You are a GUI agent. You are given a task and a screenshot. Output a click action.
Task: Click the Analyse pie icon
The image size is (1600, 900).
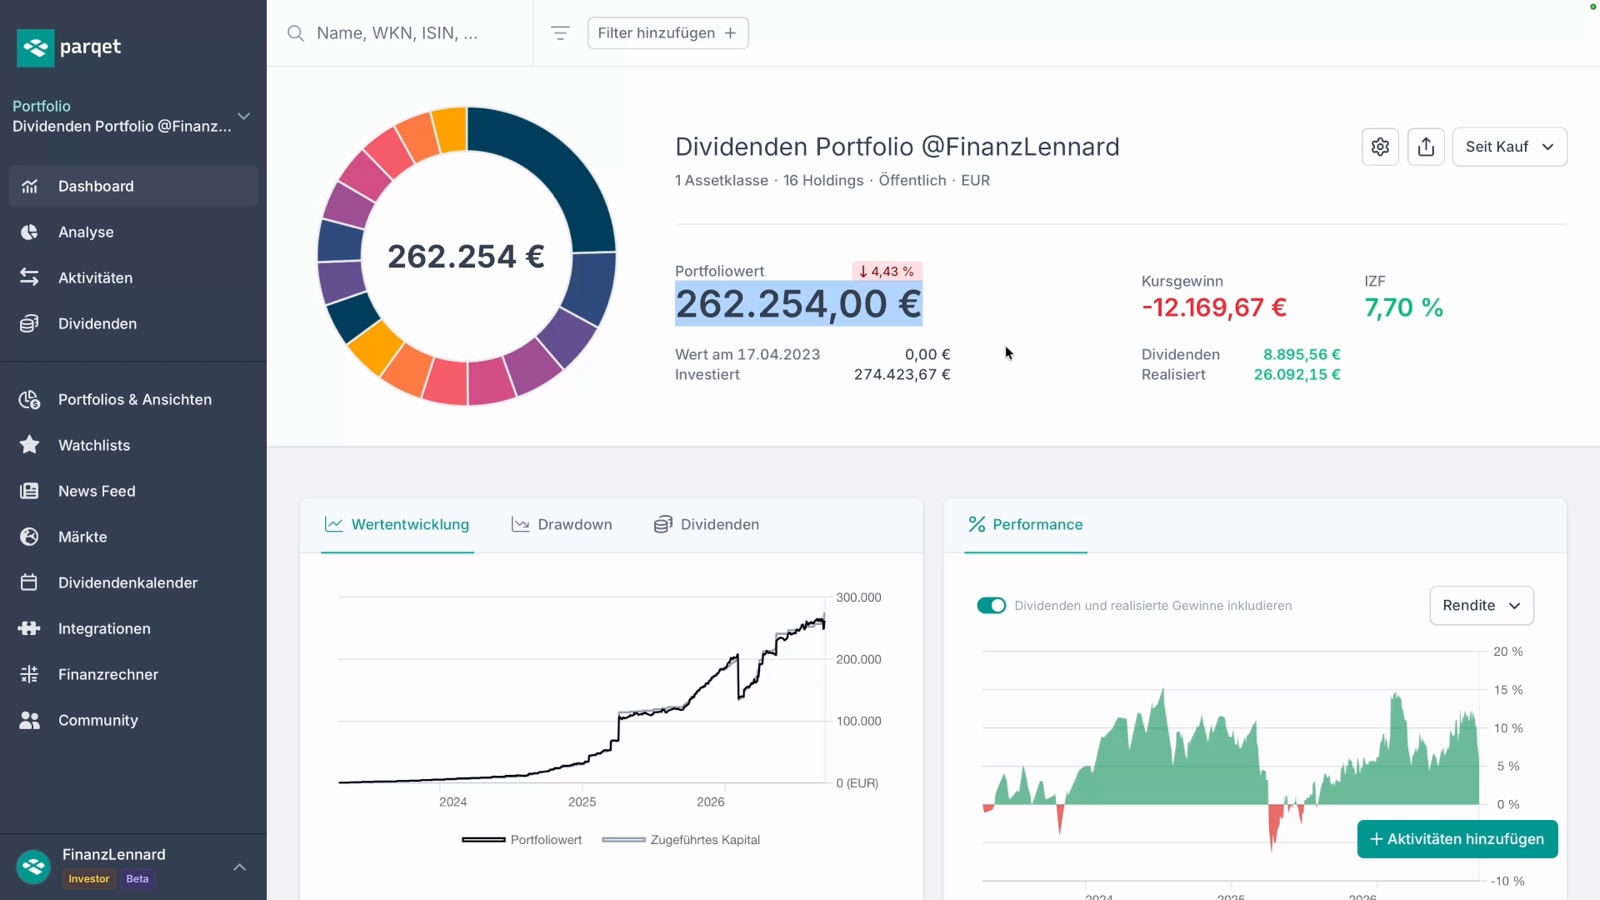pyautogui.click(x=29, y=232)
